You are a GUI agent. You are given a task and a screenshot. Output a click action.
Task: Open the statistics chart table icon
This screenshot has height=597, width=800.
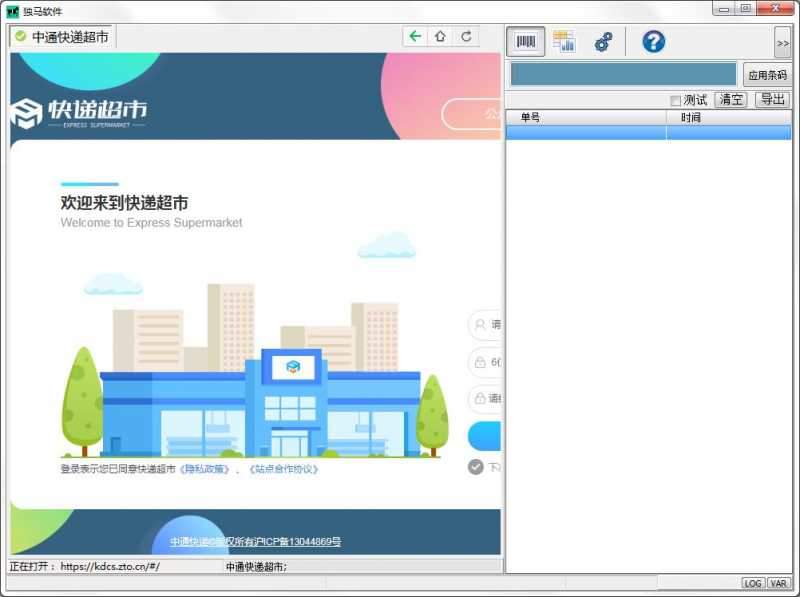pos(564,42)
